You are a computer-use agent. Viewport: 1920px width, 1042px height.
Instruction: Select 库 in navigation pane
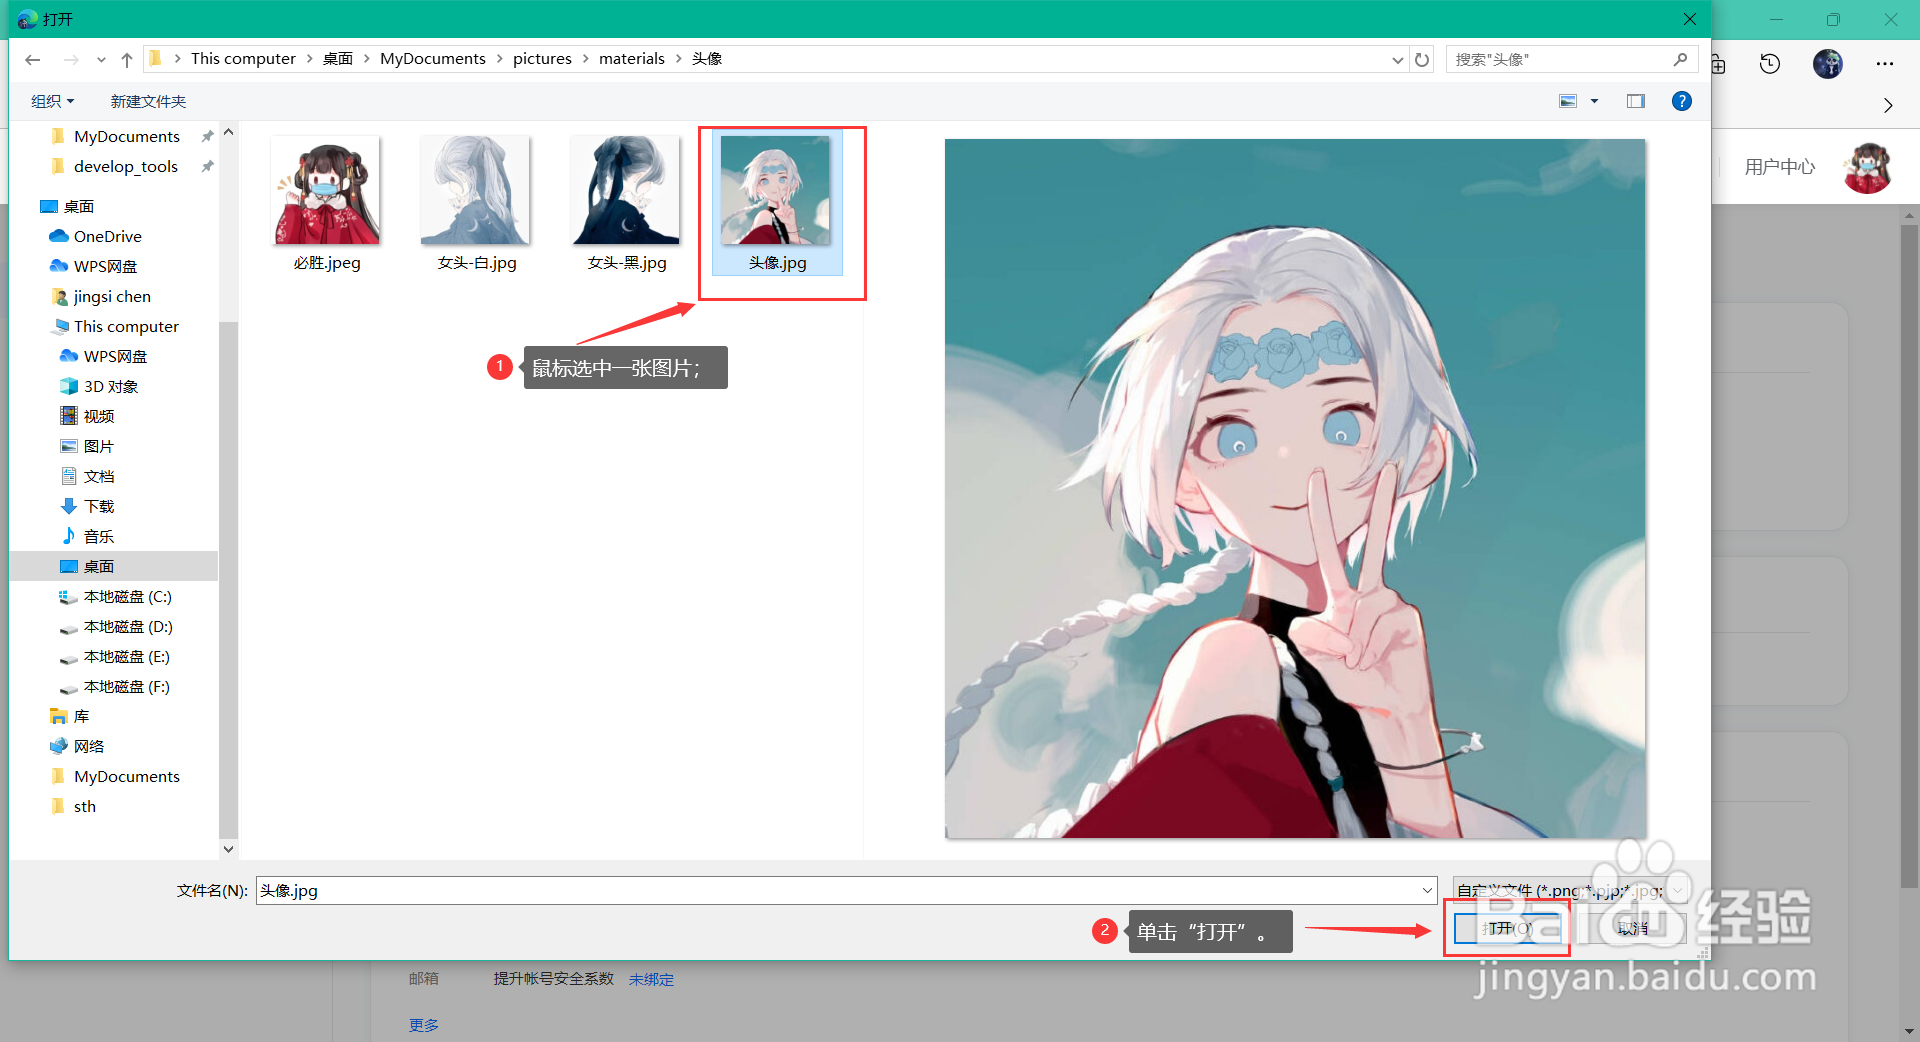pos(80,716)
